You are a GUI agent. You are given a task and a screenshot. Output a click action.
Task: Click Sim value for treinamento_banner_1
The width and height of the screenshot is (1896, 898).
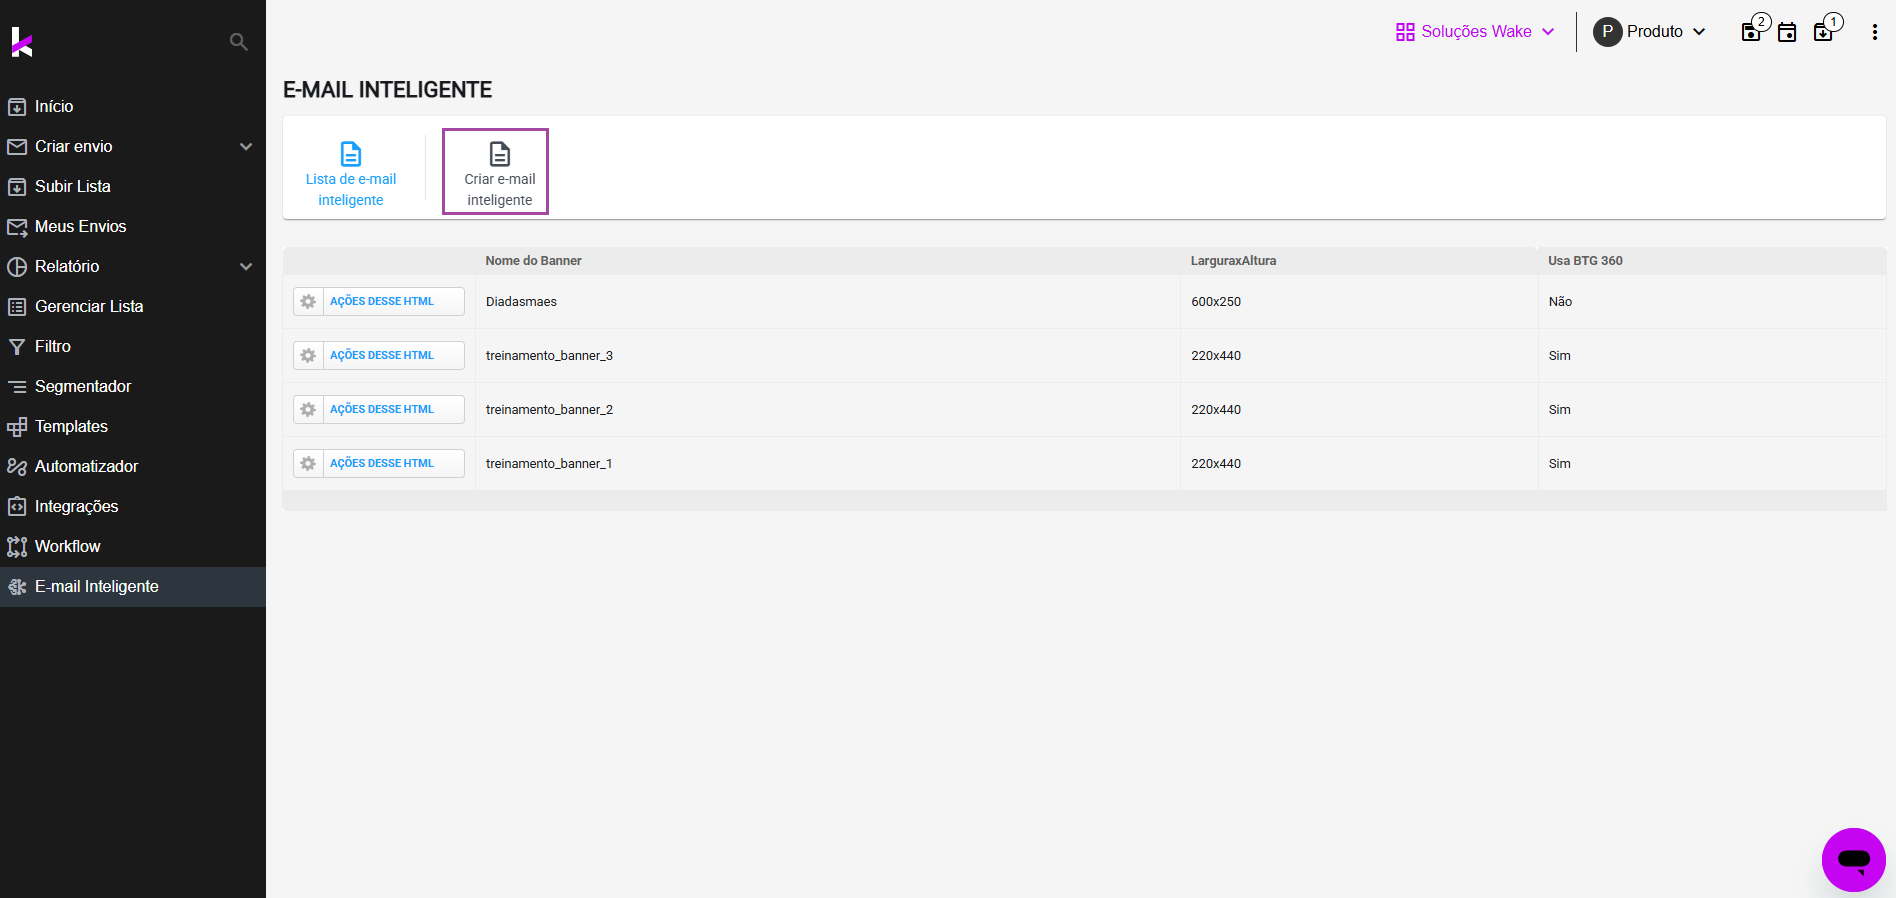click(1559, 464)
